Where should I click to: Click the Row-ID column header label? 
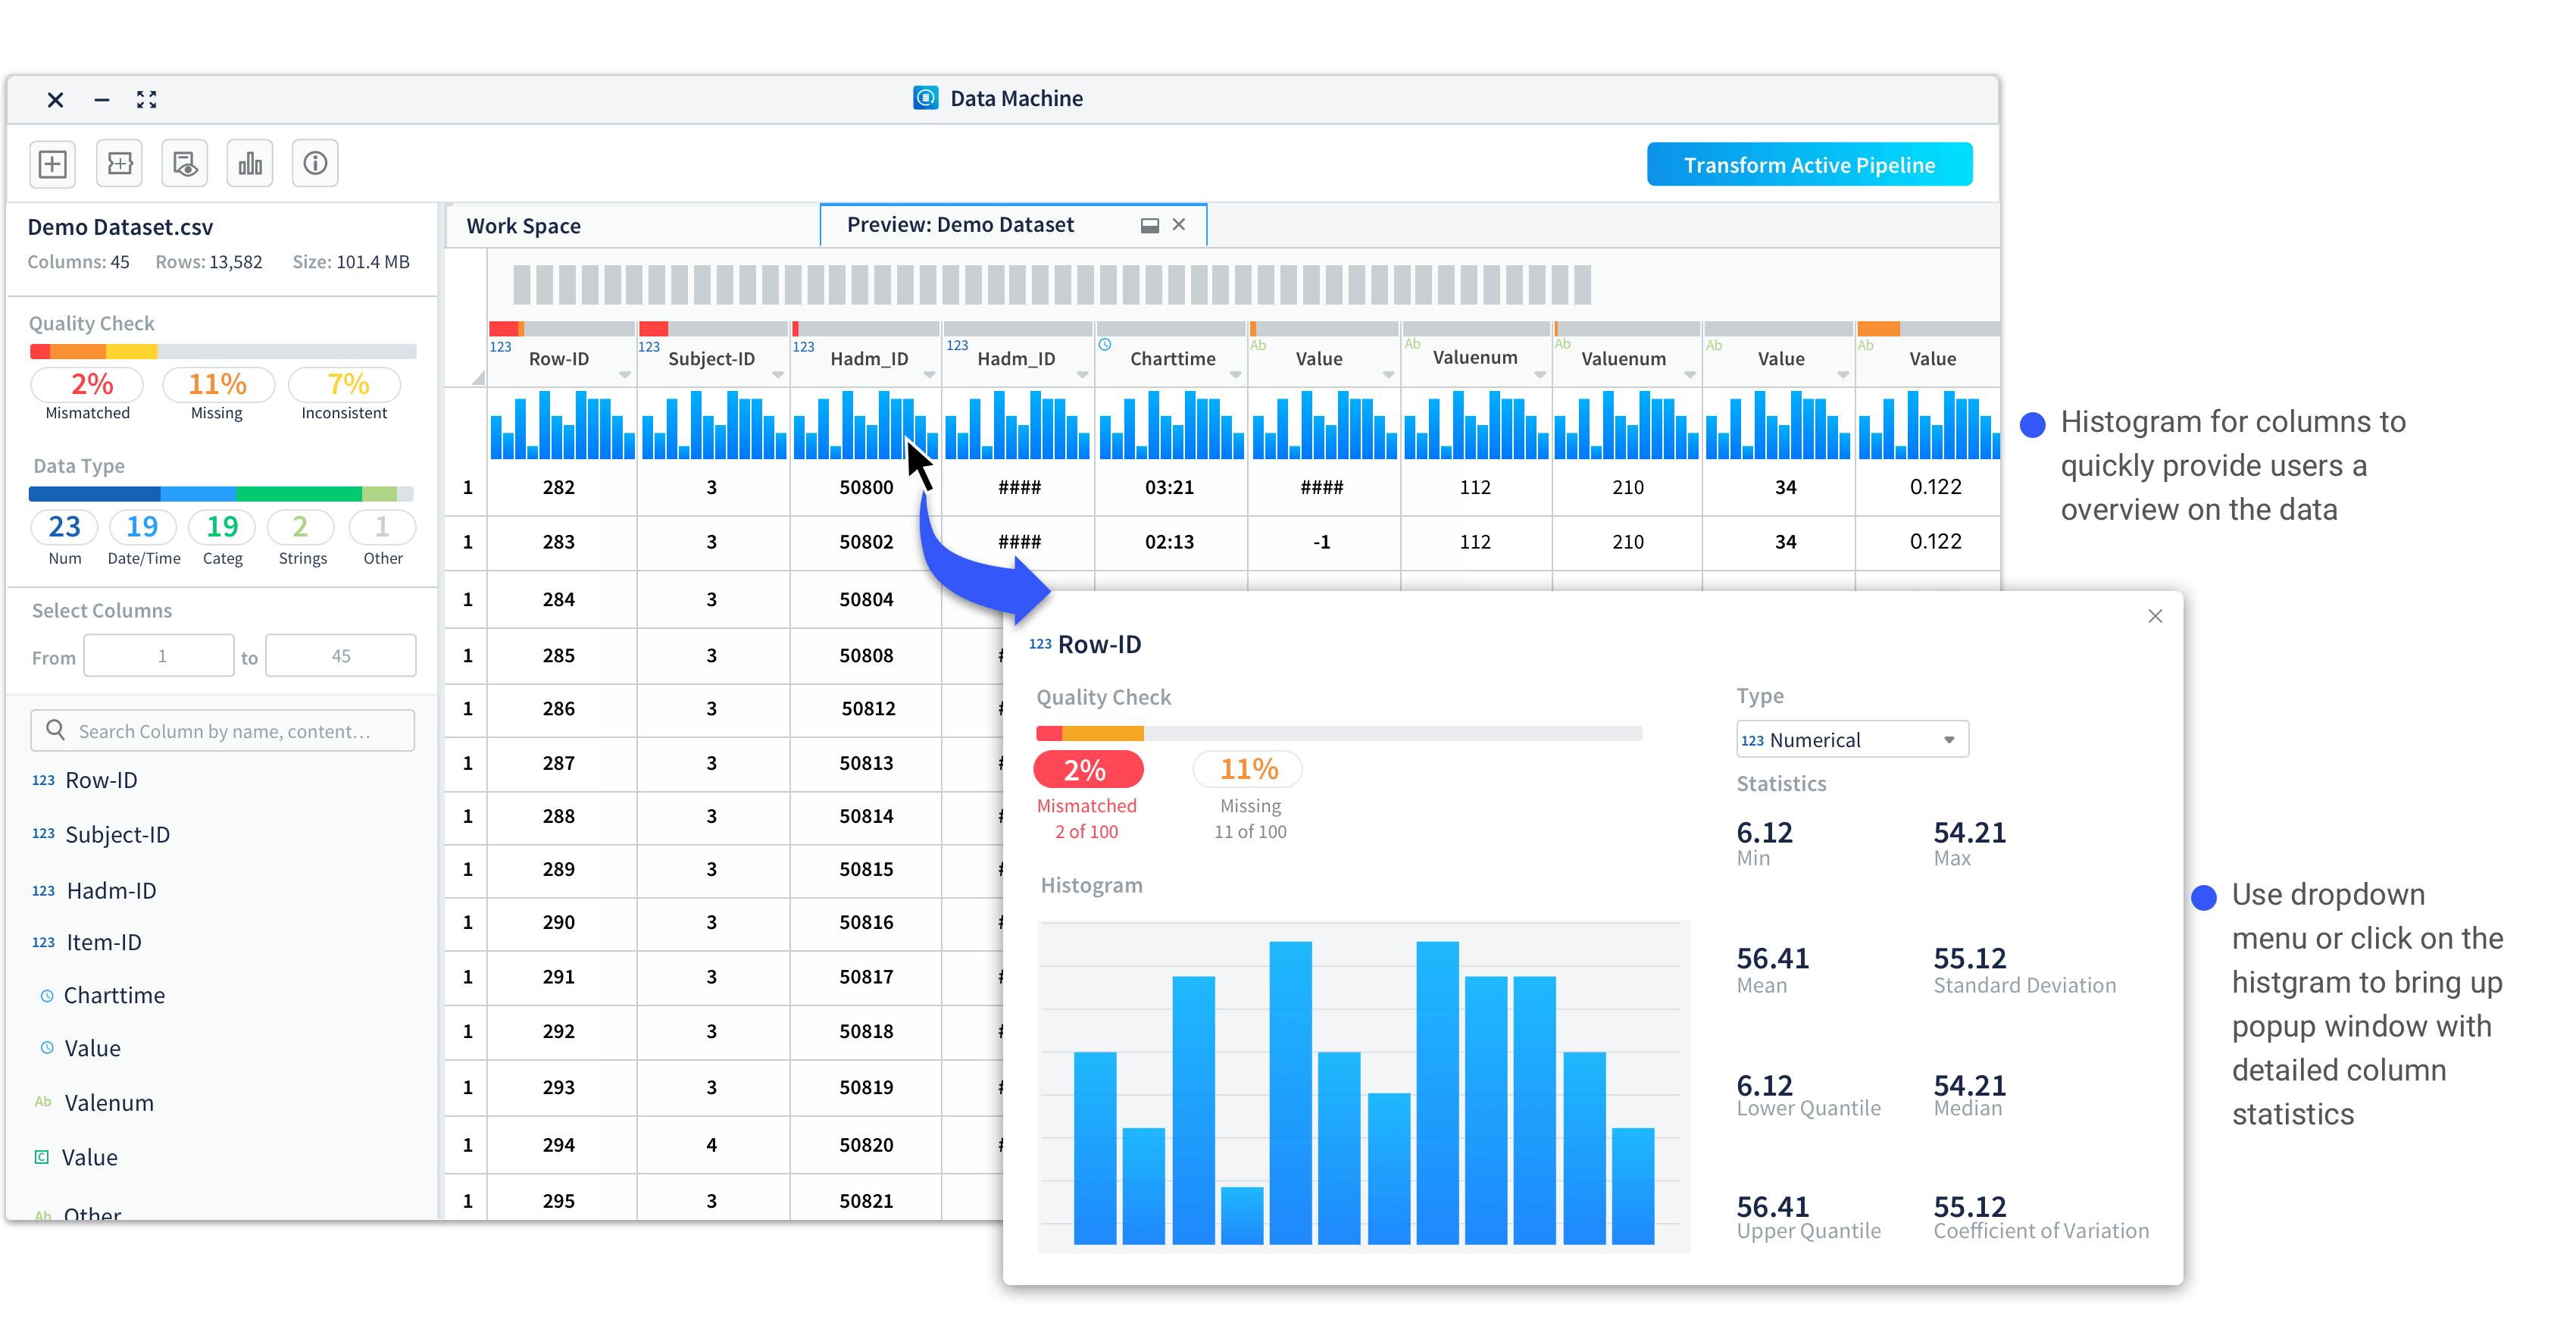(558, 359)
